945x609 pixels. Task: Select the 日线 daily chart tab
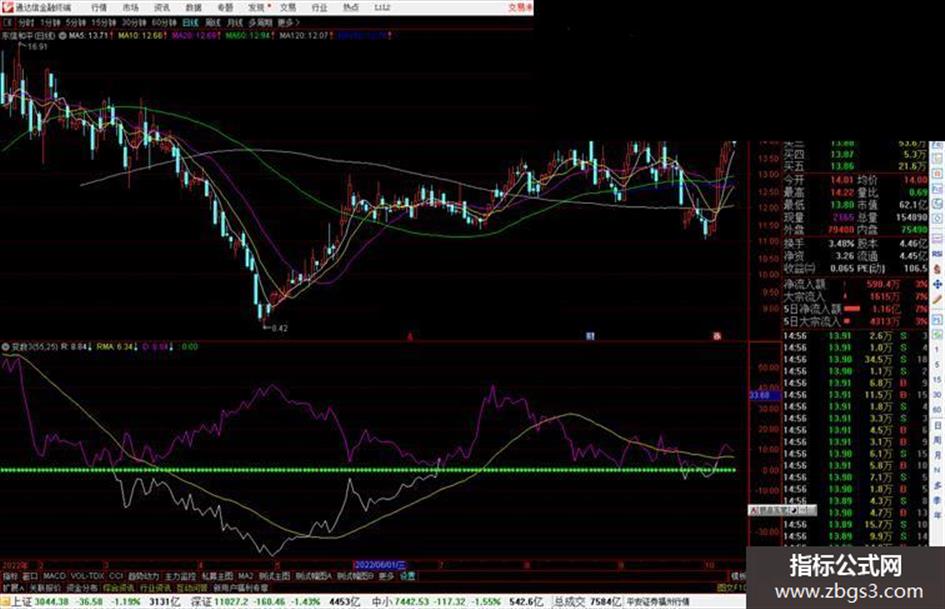(x=190, y=22)
